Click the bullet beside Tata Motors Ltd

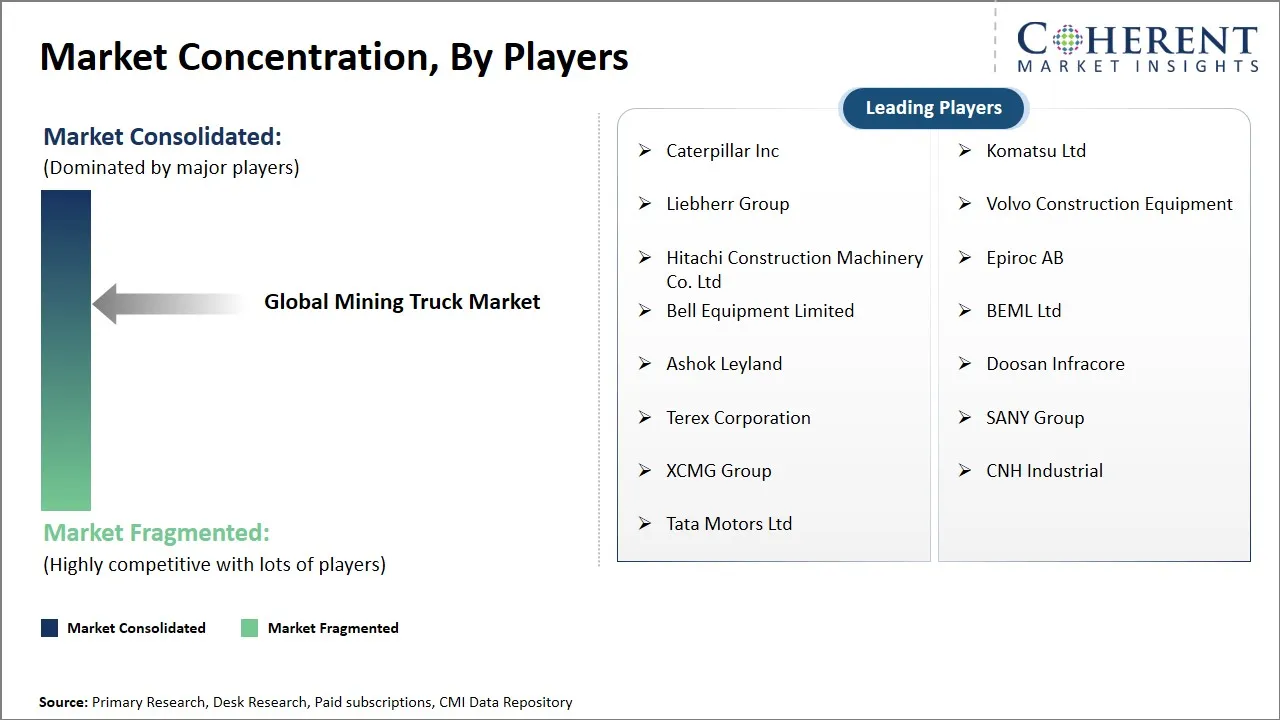point(645,524)
